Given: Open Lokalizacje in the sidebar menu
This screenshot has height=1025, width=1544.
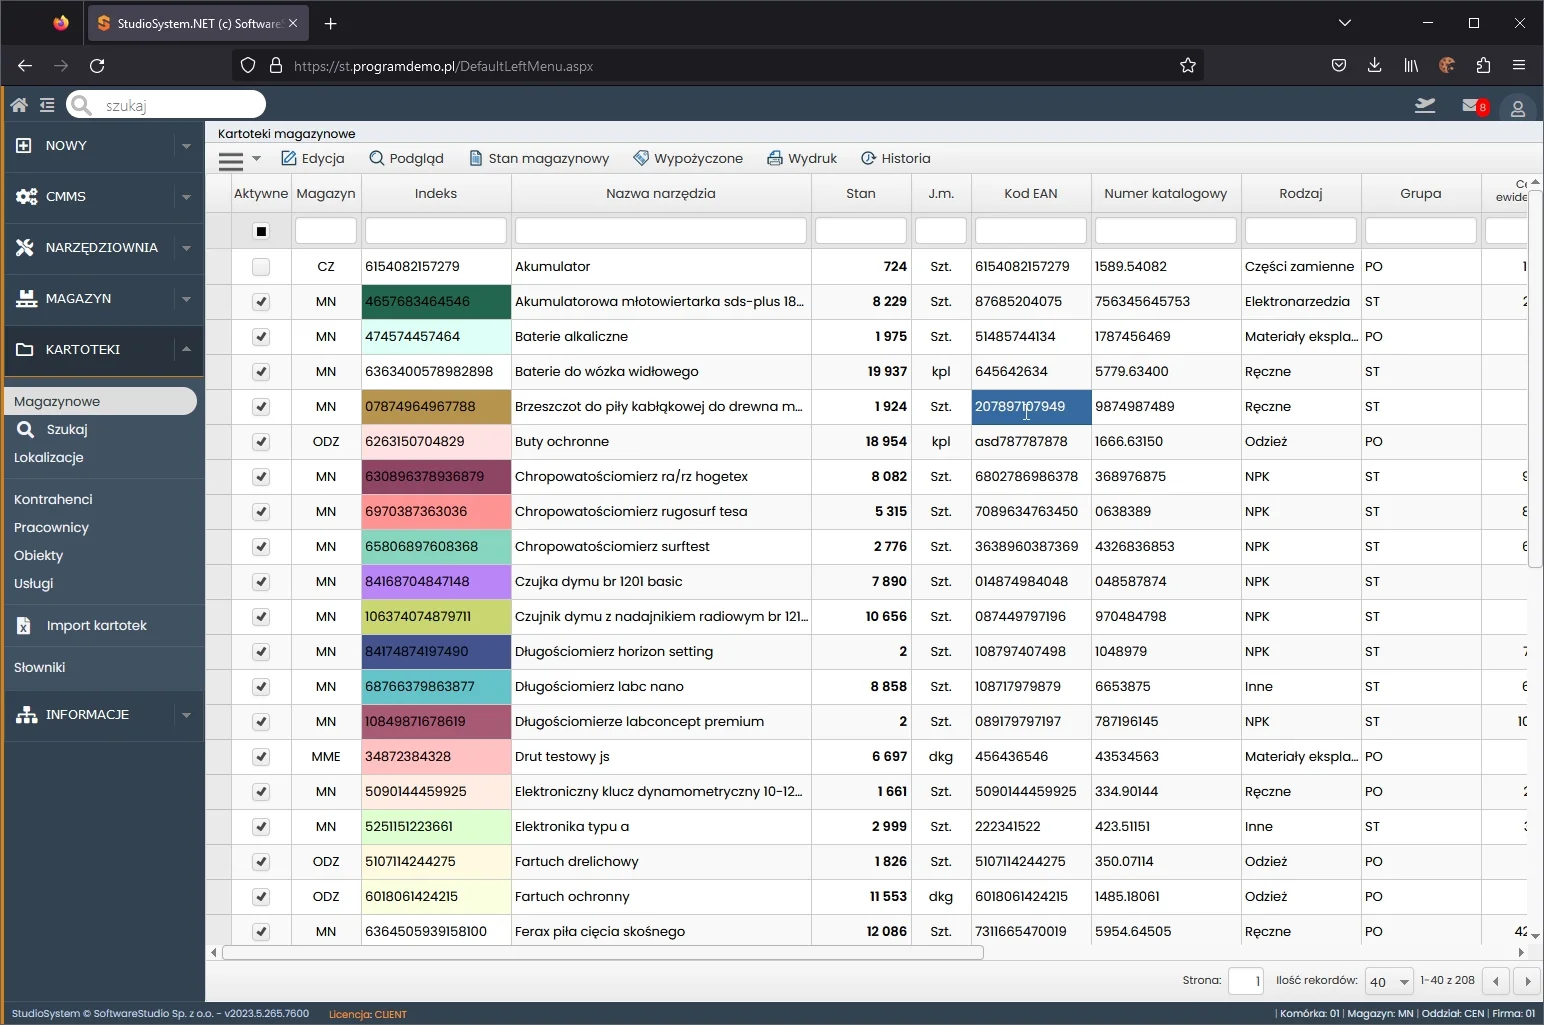Looking at the screenshot, I should 49,457.
